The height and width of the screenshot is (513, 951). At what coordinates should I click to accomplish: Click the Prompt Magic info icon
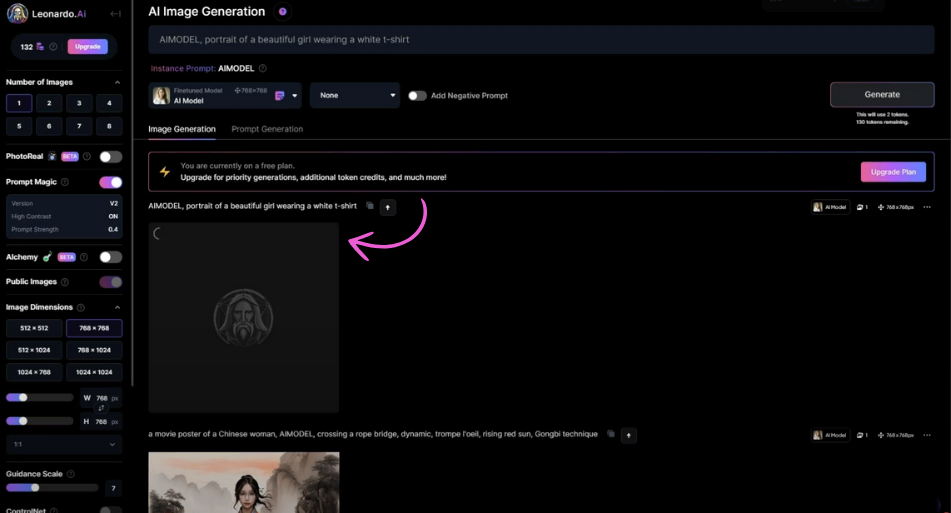point(65,182)
